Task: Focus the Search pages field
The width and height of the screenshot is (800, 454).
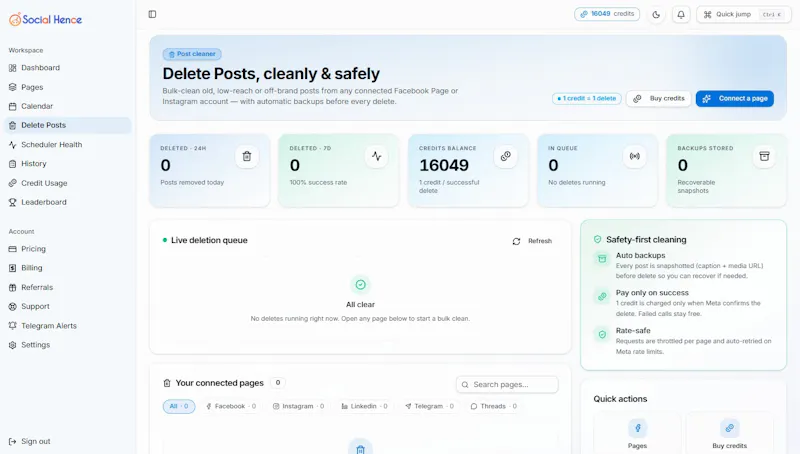Action: coord(507,385)
